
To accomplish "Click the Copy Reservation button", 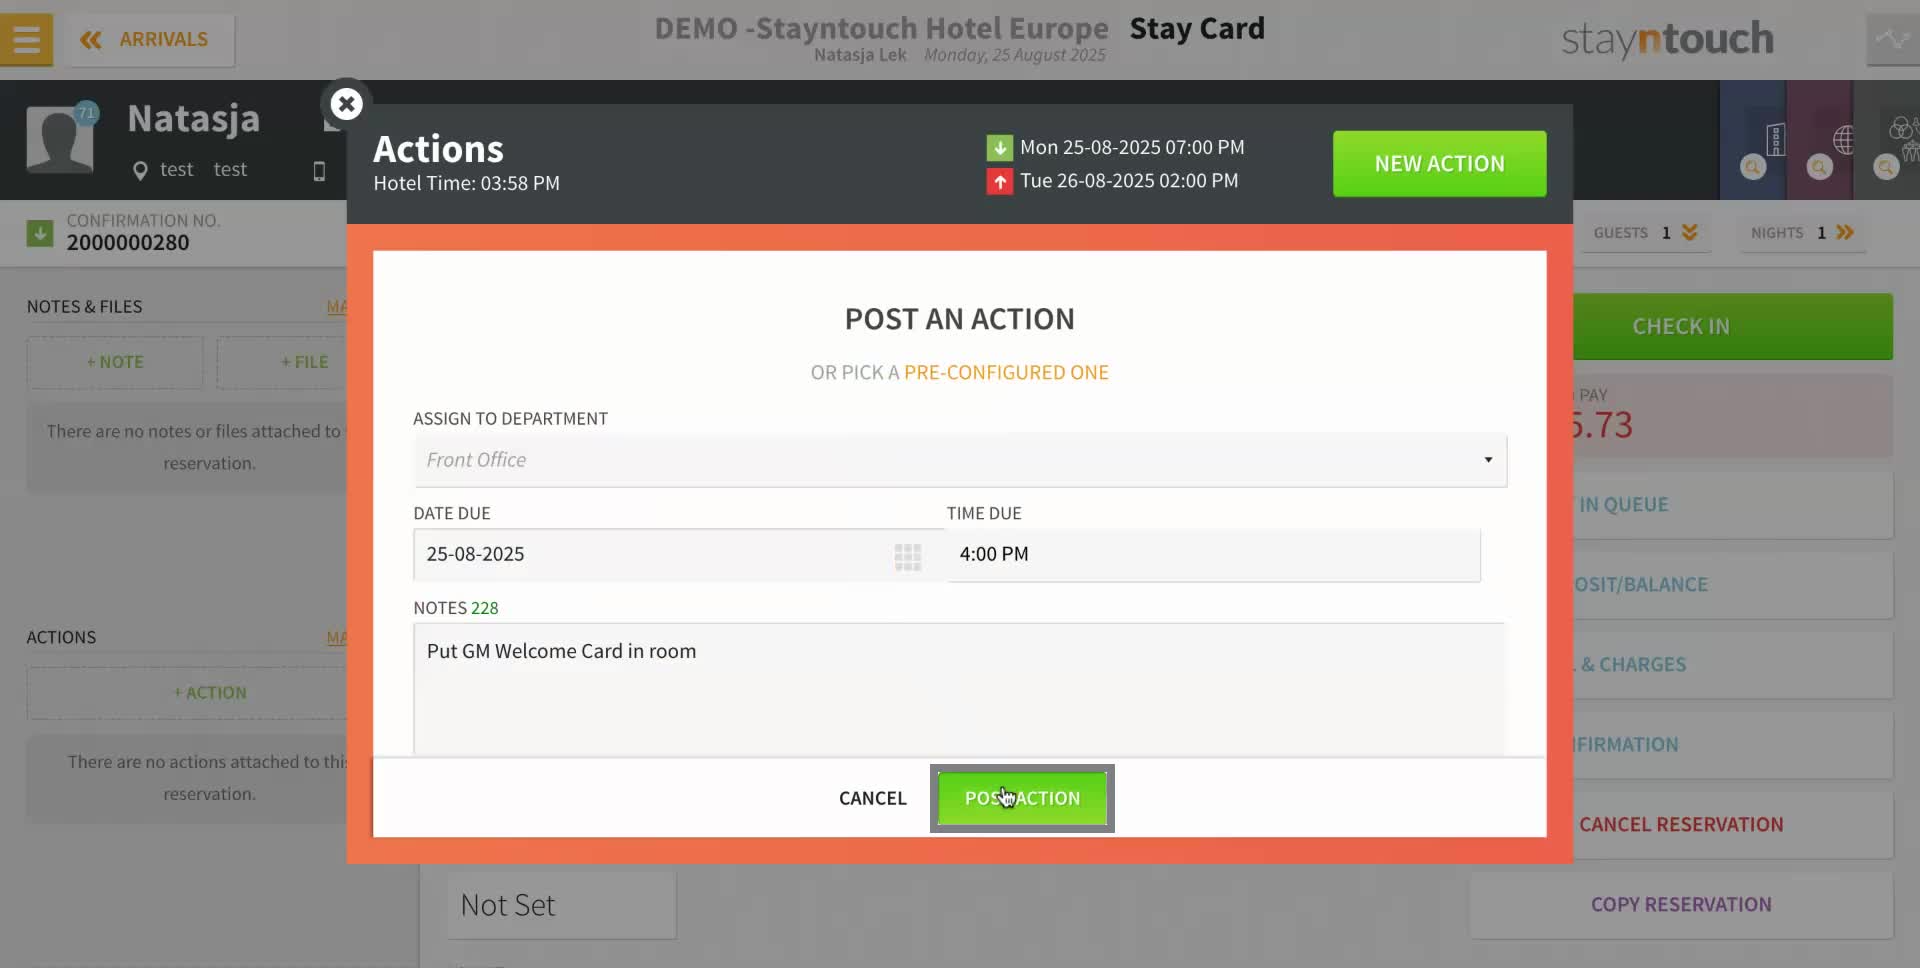I will tap(1681, 905).
